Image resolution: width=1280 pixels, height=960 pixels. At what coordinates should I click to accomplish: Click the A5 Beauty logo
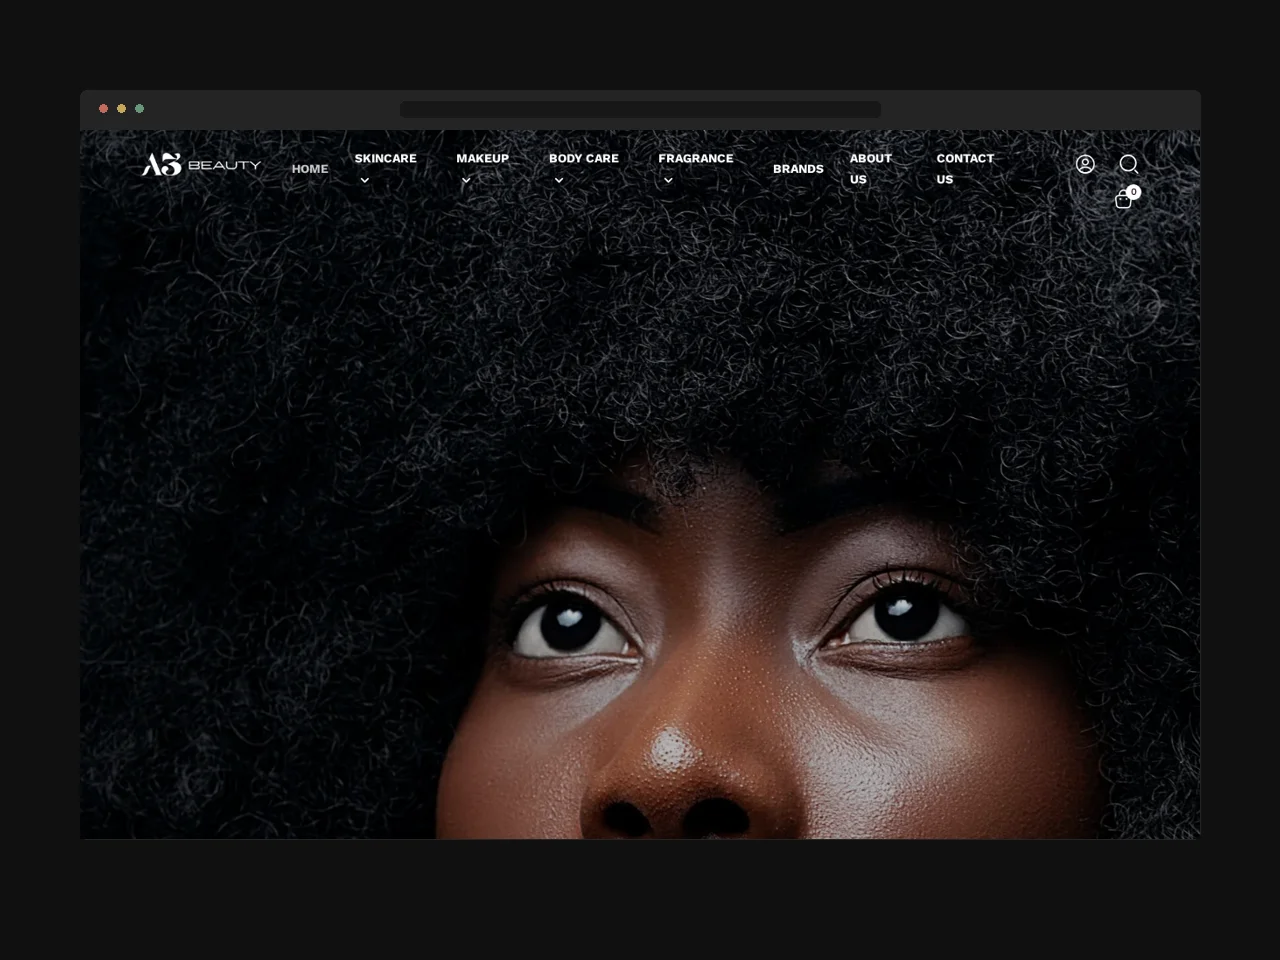(201, 164)
